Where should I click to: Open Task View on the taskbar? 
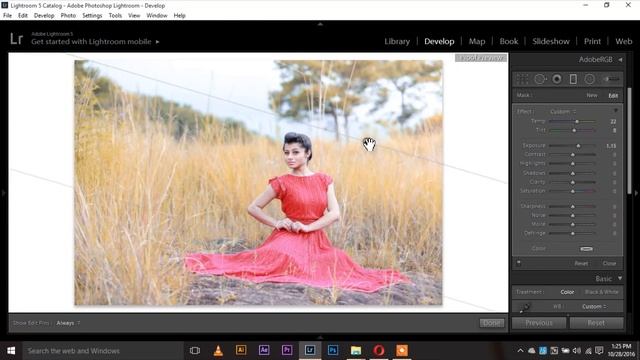pos(195,350)
